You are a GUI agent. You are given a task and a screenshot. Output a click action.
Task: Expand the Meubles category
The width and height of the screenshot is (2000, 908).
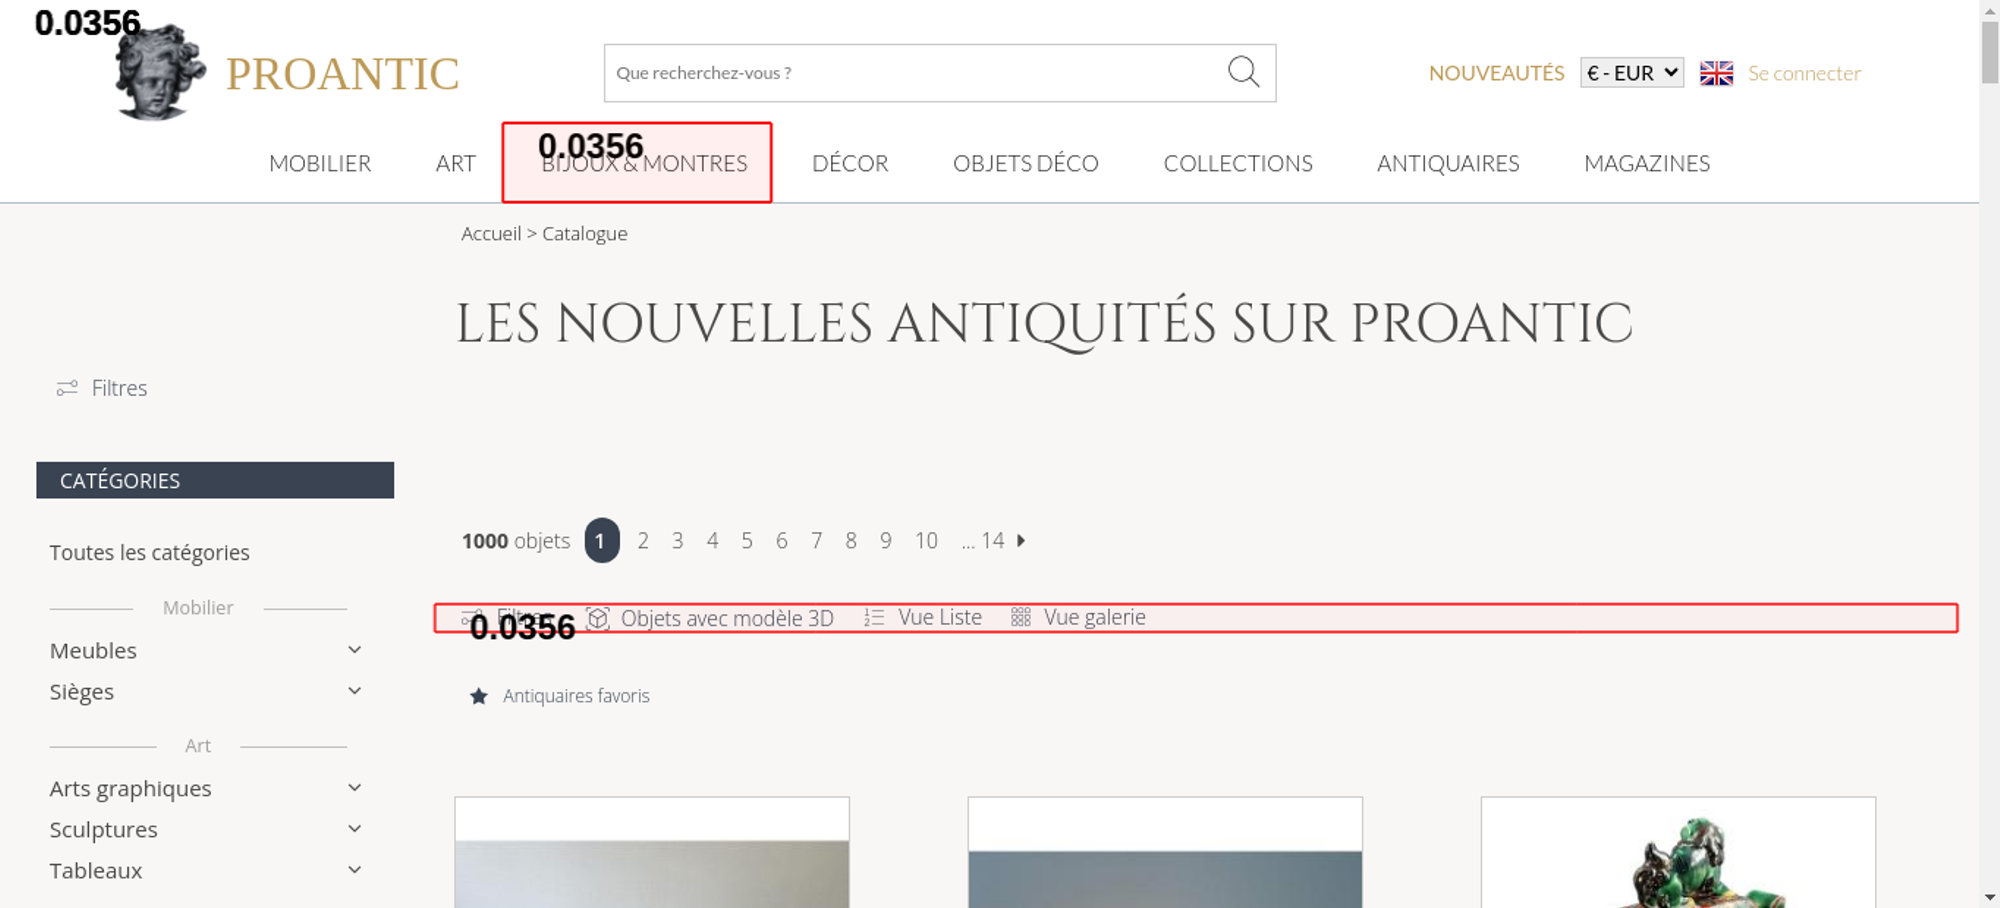354,650
